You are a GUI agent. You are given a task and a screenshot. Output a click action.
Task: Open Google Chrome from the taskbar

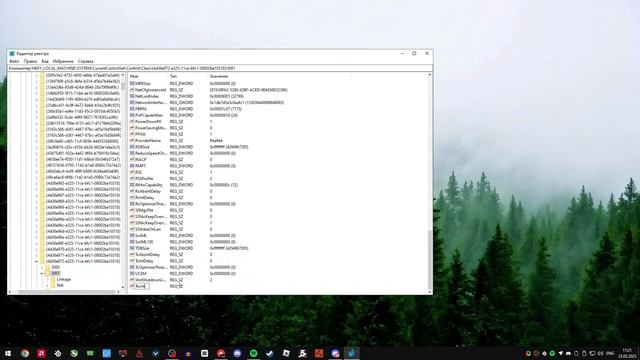tap(25, 353)
